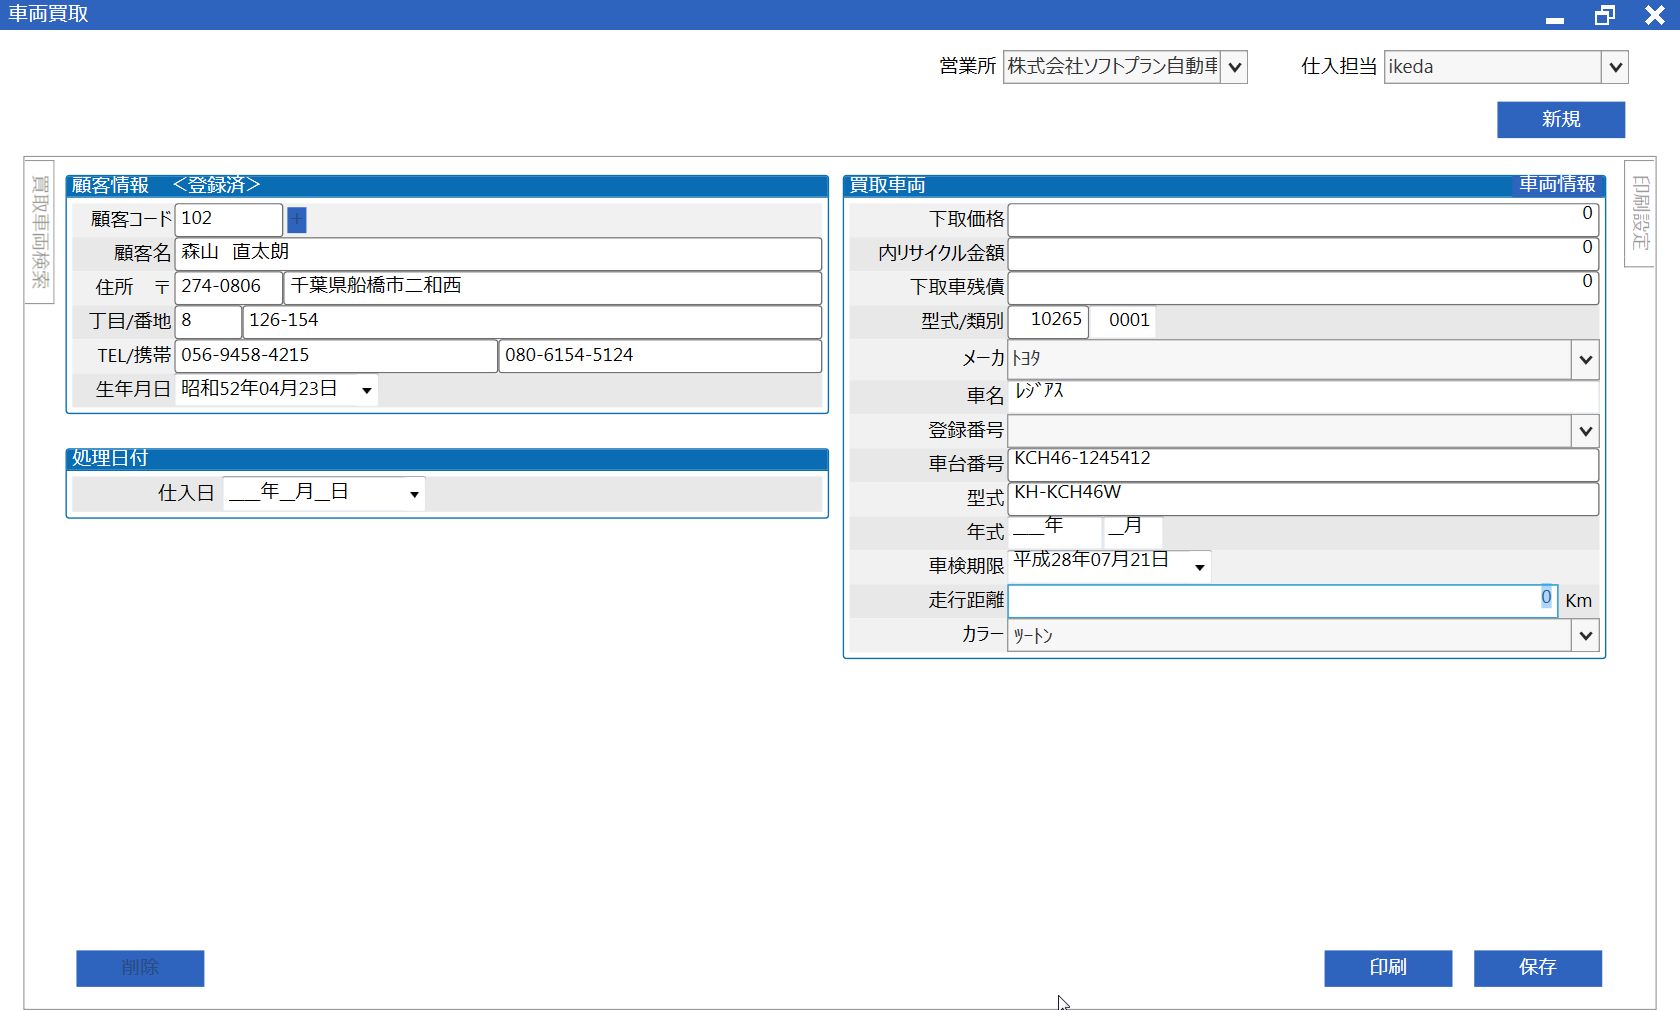Restore down the 車両買取 window
Image resolution: width=1680 pixels, height=1010 pixels.
[x=1605, y=15]
